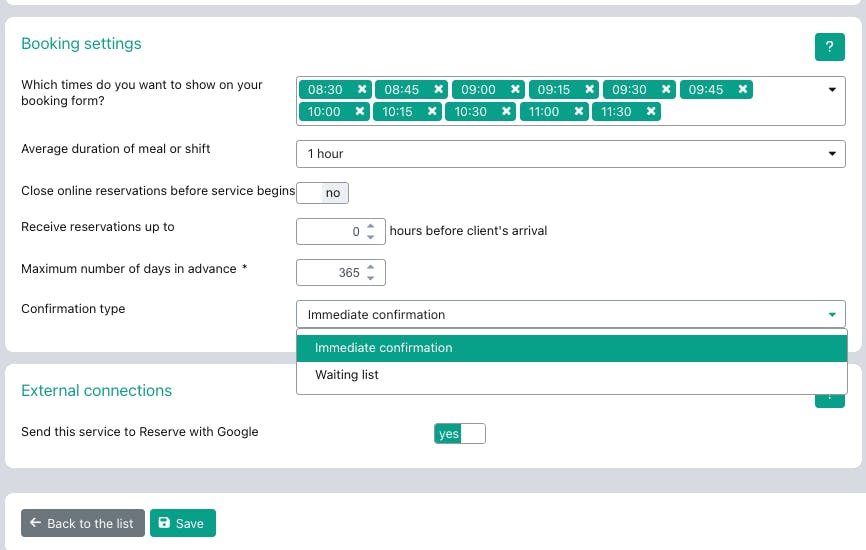Delete the 09:45 time chip
866x550 pixels.
point(743,90)
